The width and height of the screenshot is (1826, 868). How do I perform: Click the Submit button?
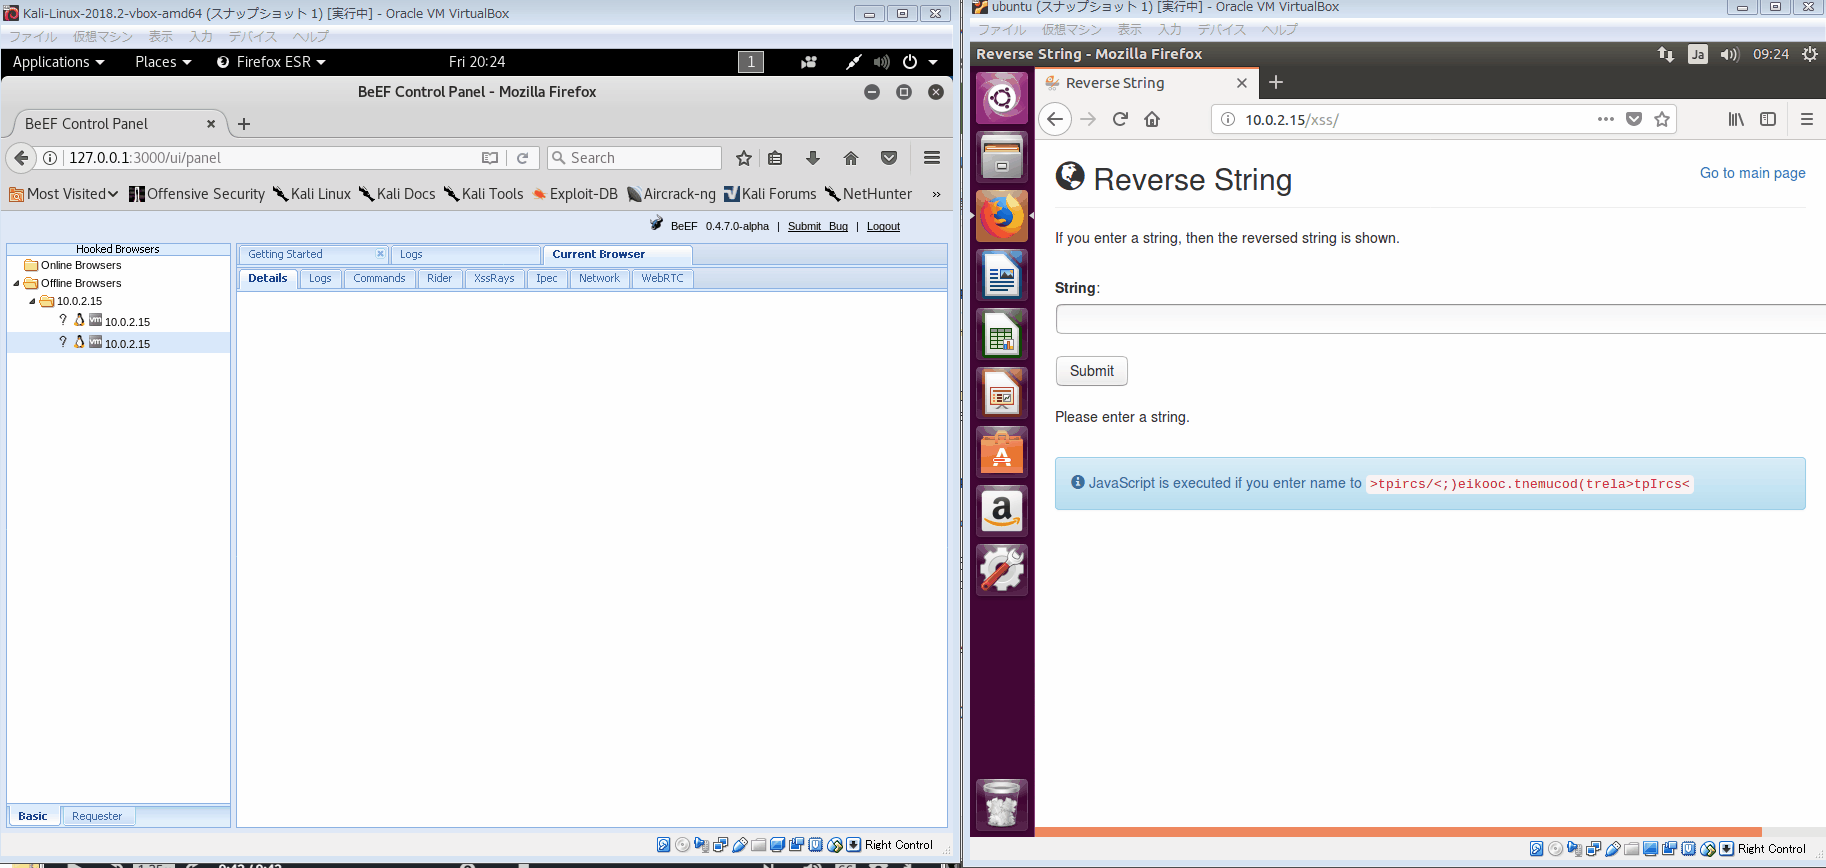(1092, 371)
